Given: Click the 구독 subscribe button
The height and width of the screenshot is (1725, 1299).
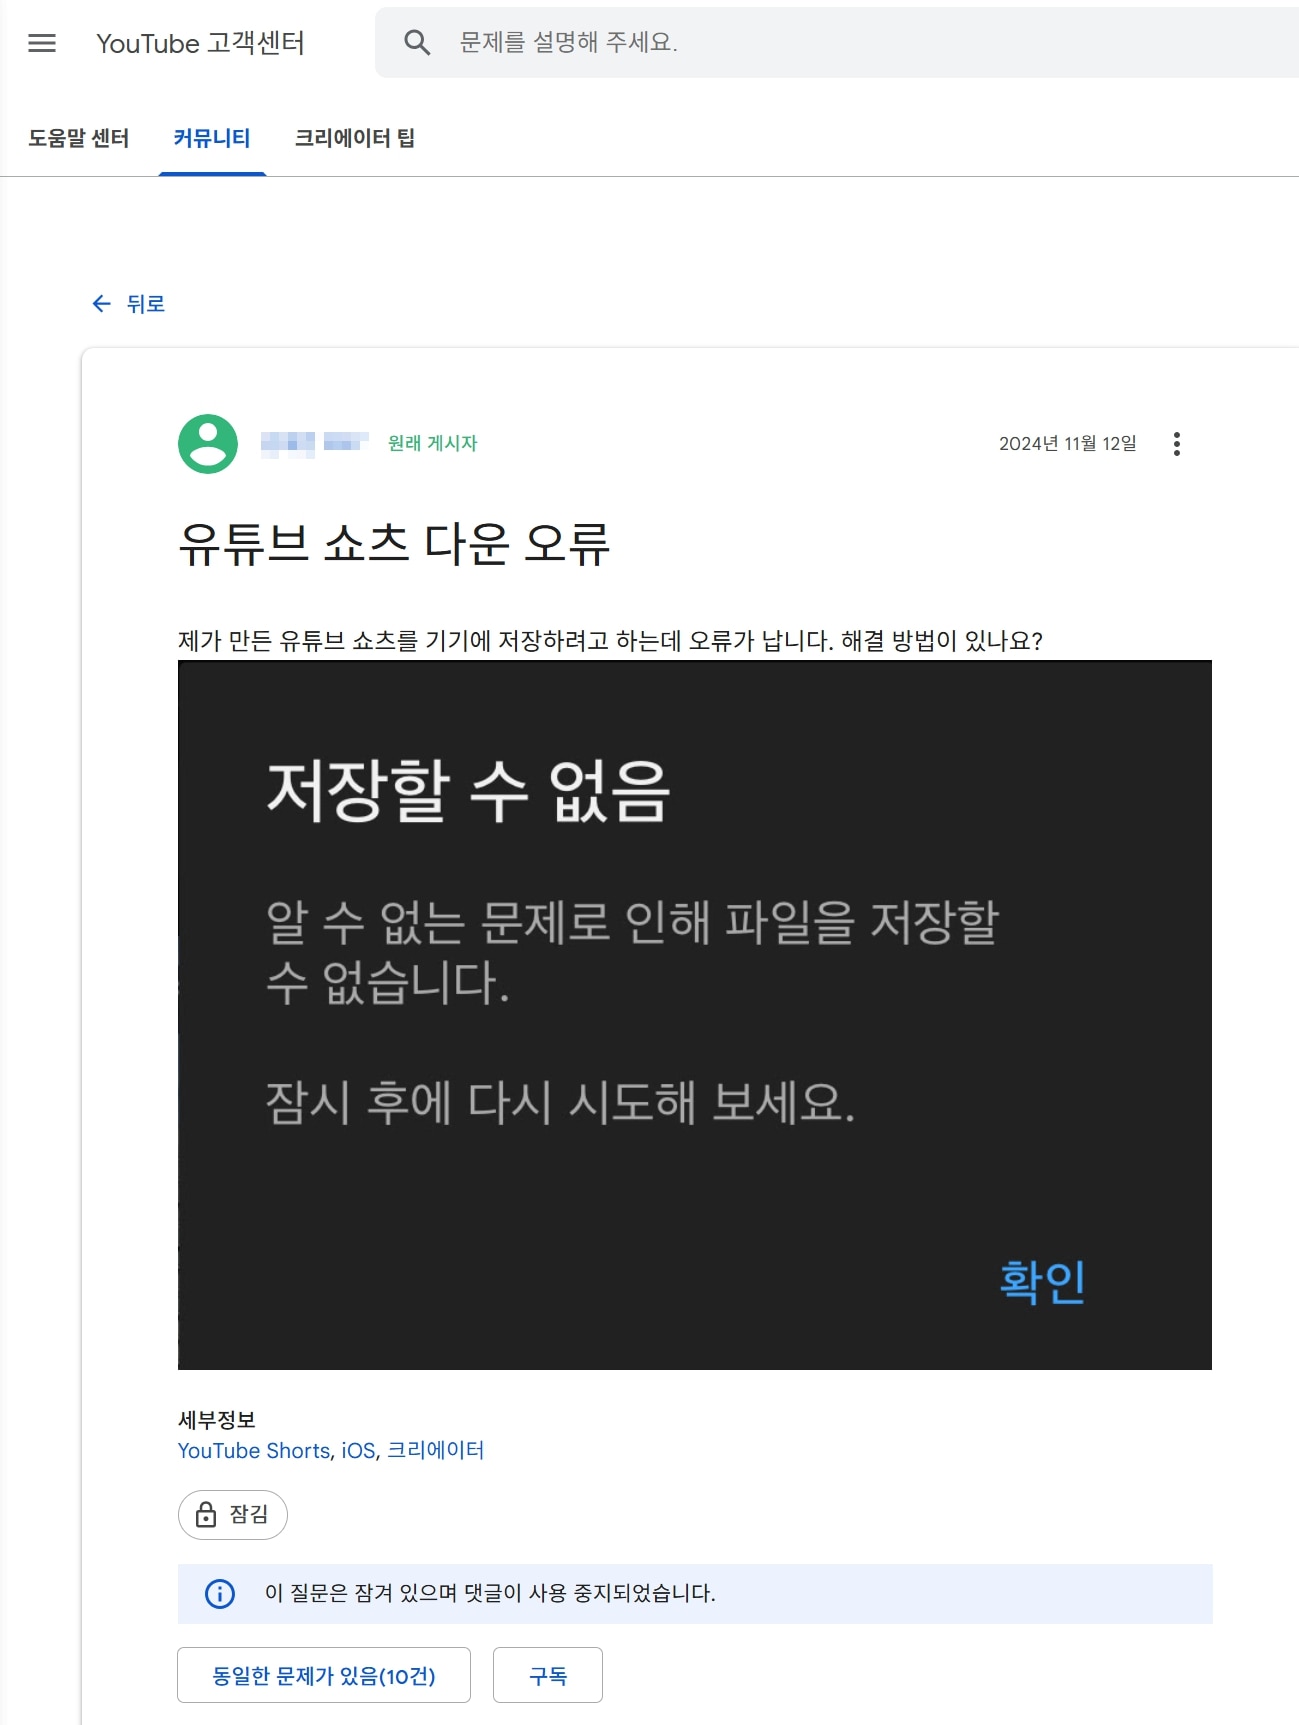Looking at the screenshot, I should click(x=547, y=1675).
